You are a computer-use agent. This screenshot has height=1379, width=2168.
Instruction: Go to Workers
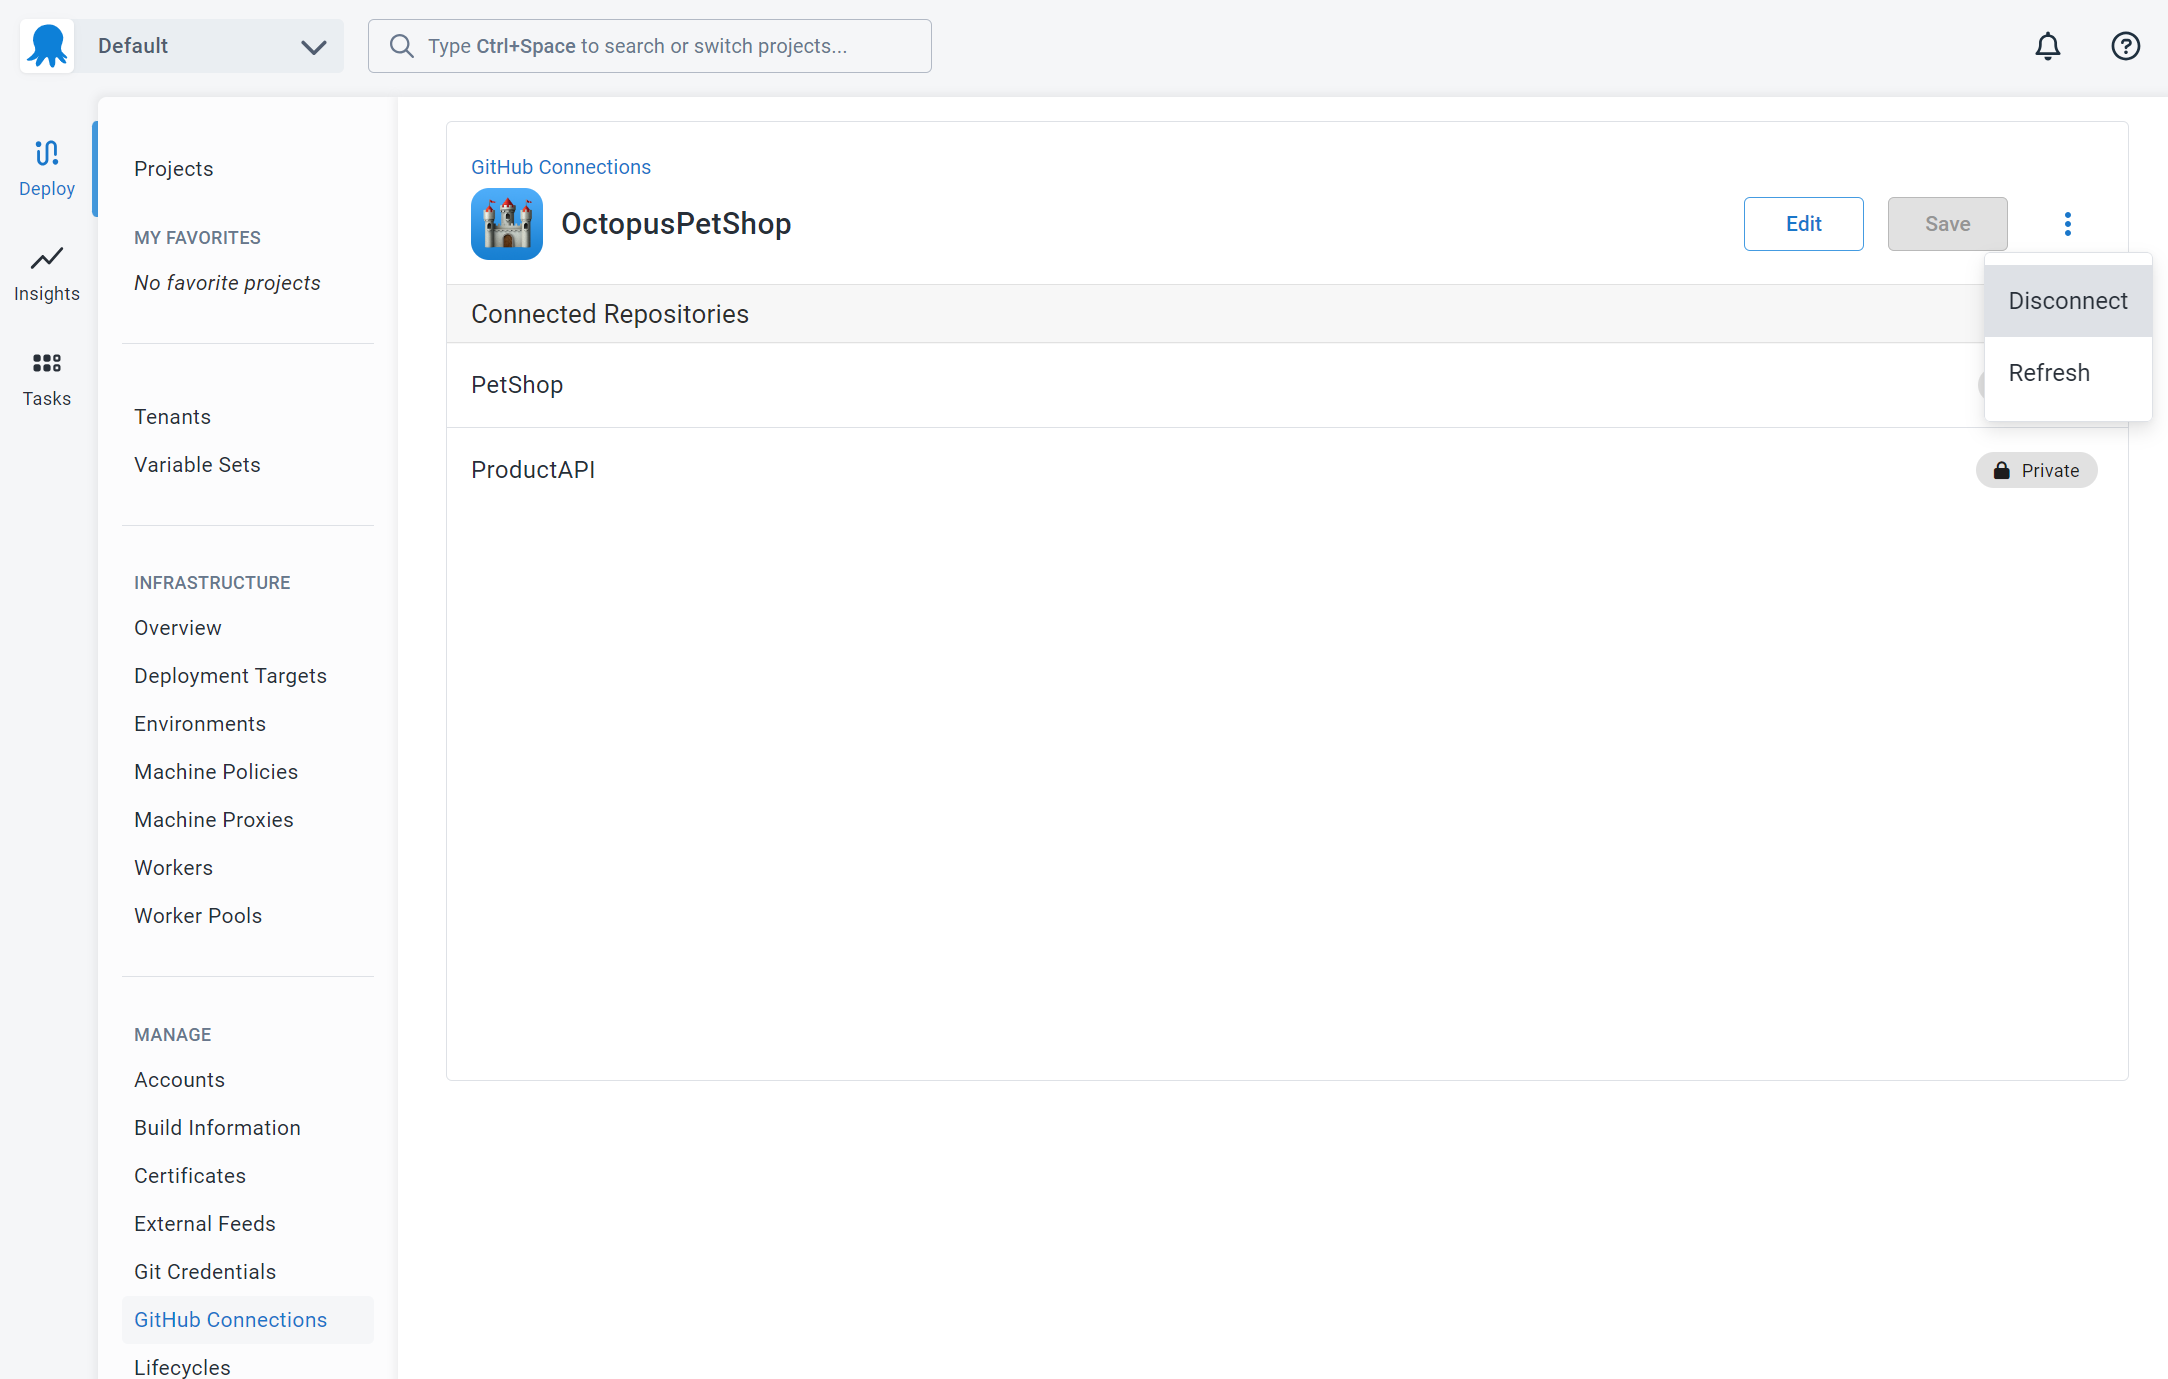[x=174, y=868]
